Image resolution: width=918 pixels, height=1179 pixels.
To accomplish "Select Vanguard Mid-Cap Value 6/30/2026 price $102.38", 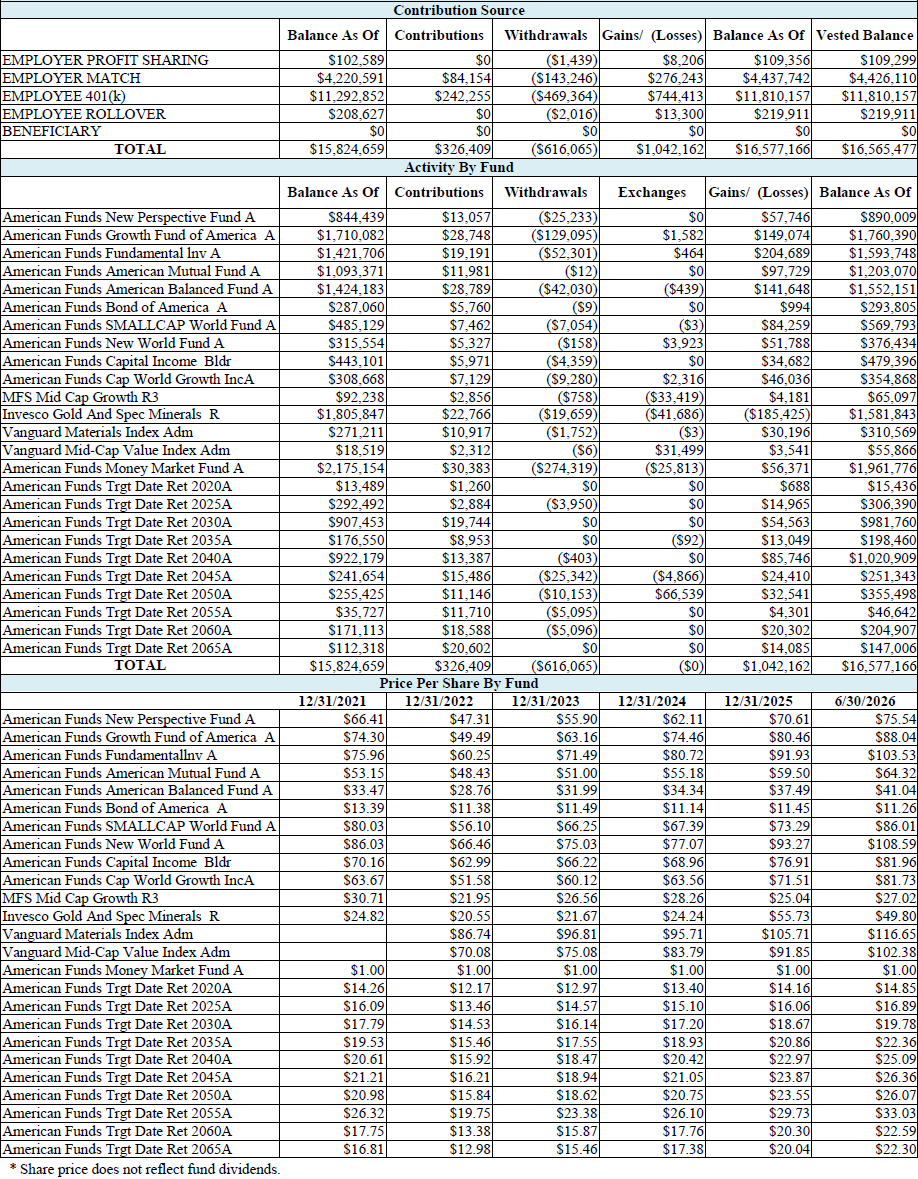I will 892,952.
